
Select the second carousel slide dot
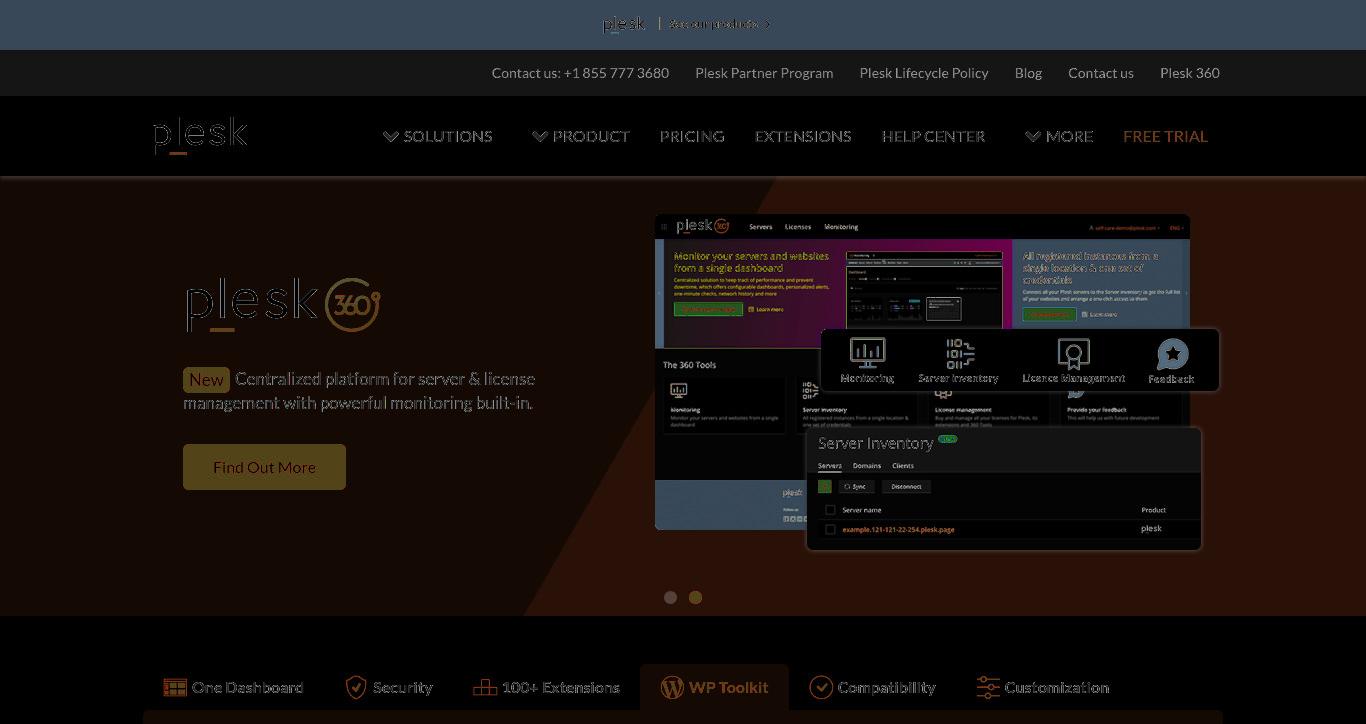coord(696,597)
